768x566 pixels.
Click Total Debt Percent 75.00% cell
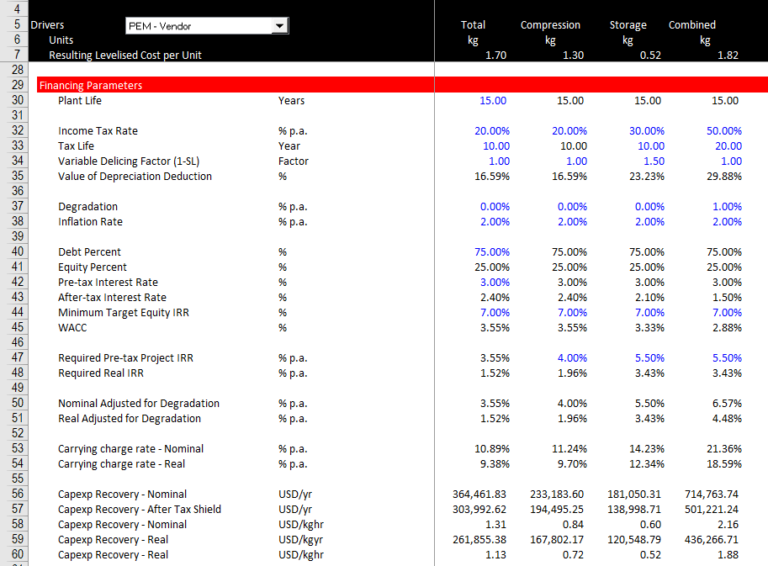(492, 252)
